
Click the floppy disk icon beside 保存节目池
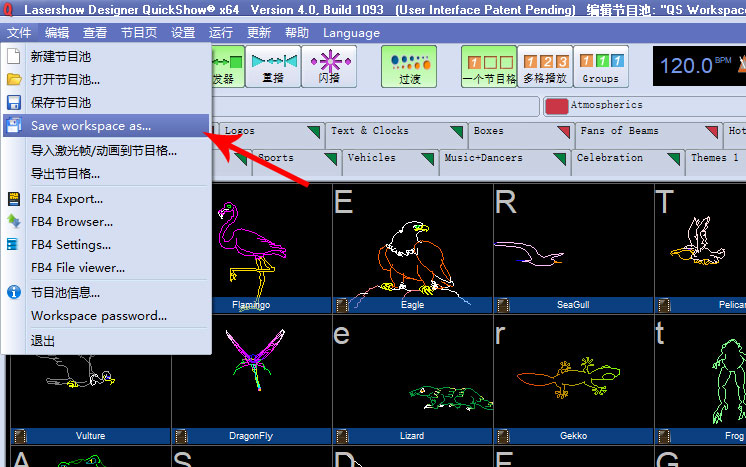[x=14, y=102]
